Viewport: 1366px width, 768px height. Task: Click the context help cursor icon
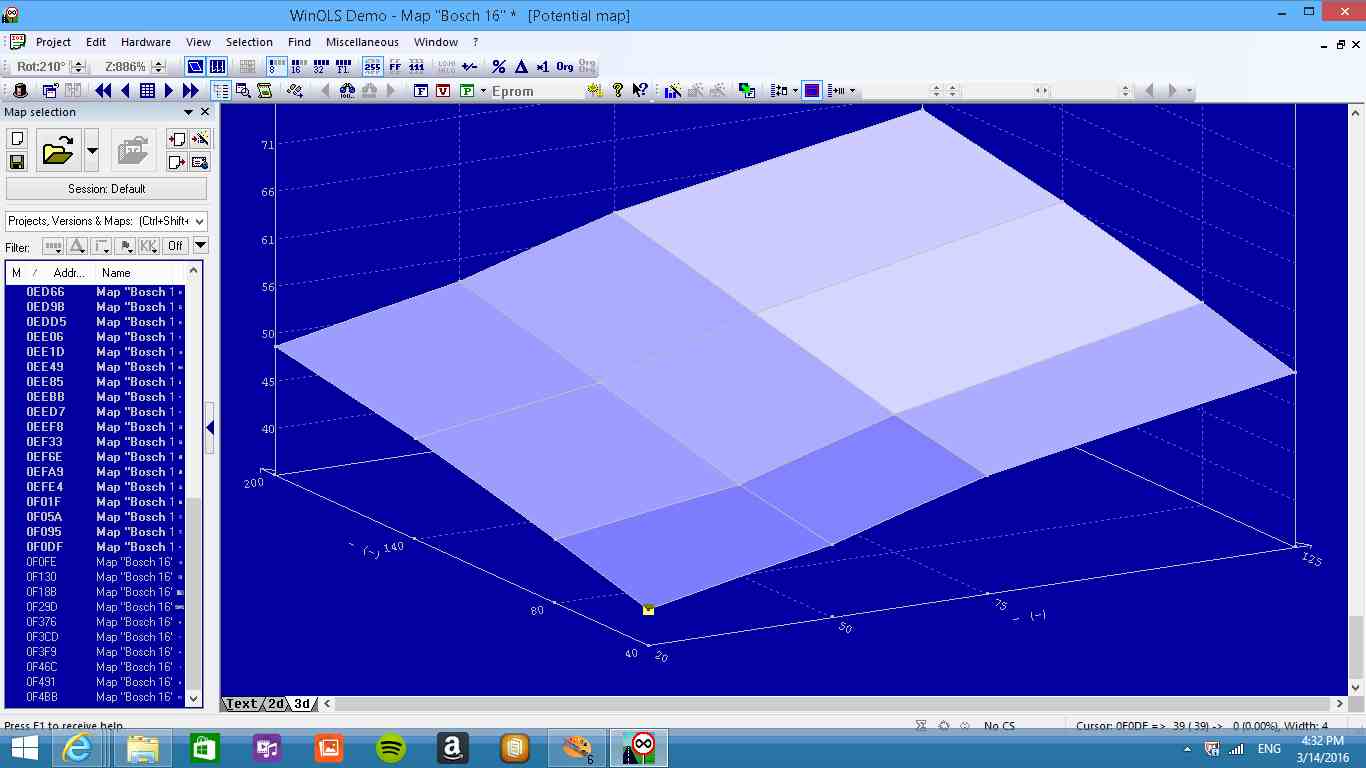(640, 91)
